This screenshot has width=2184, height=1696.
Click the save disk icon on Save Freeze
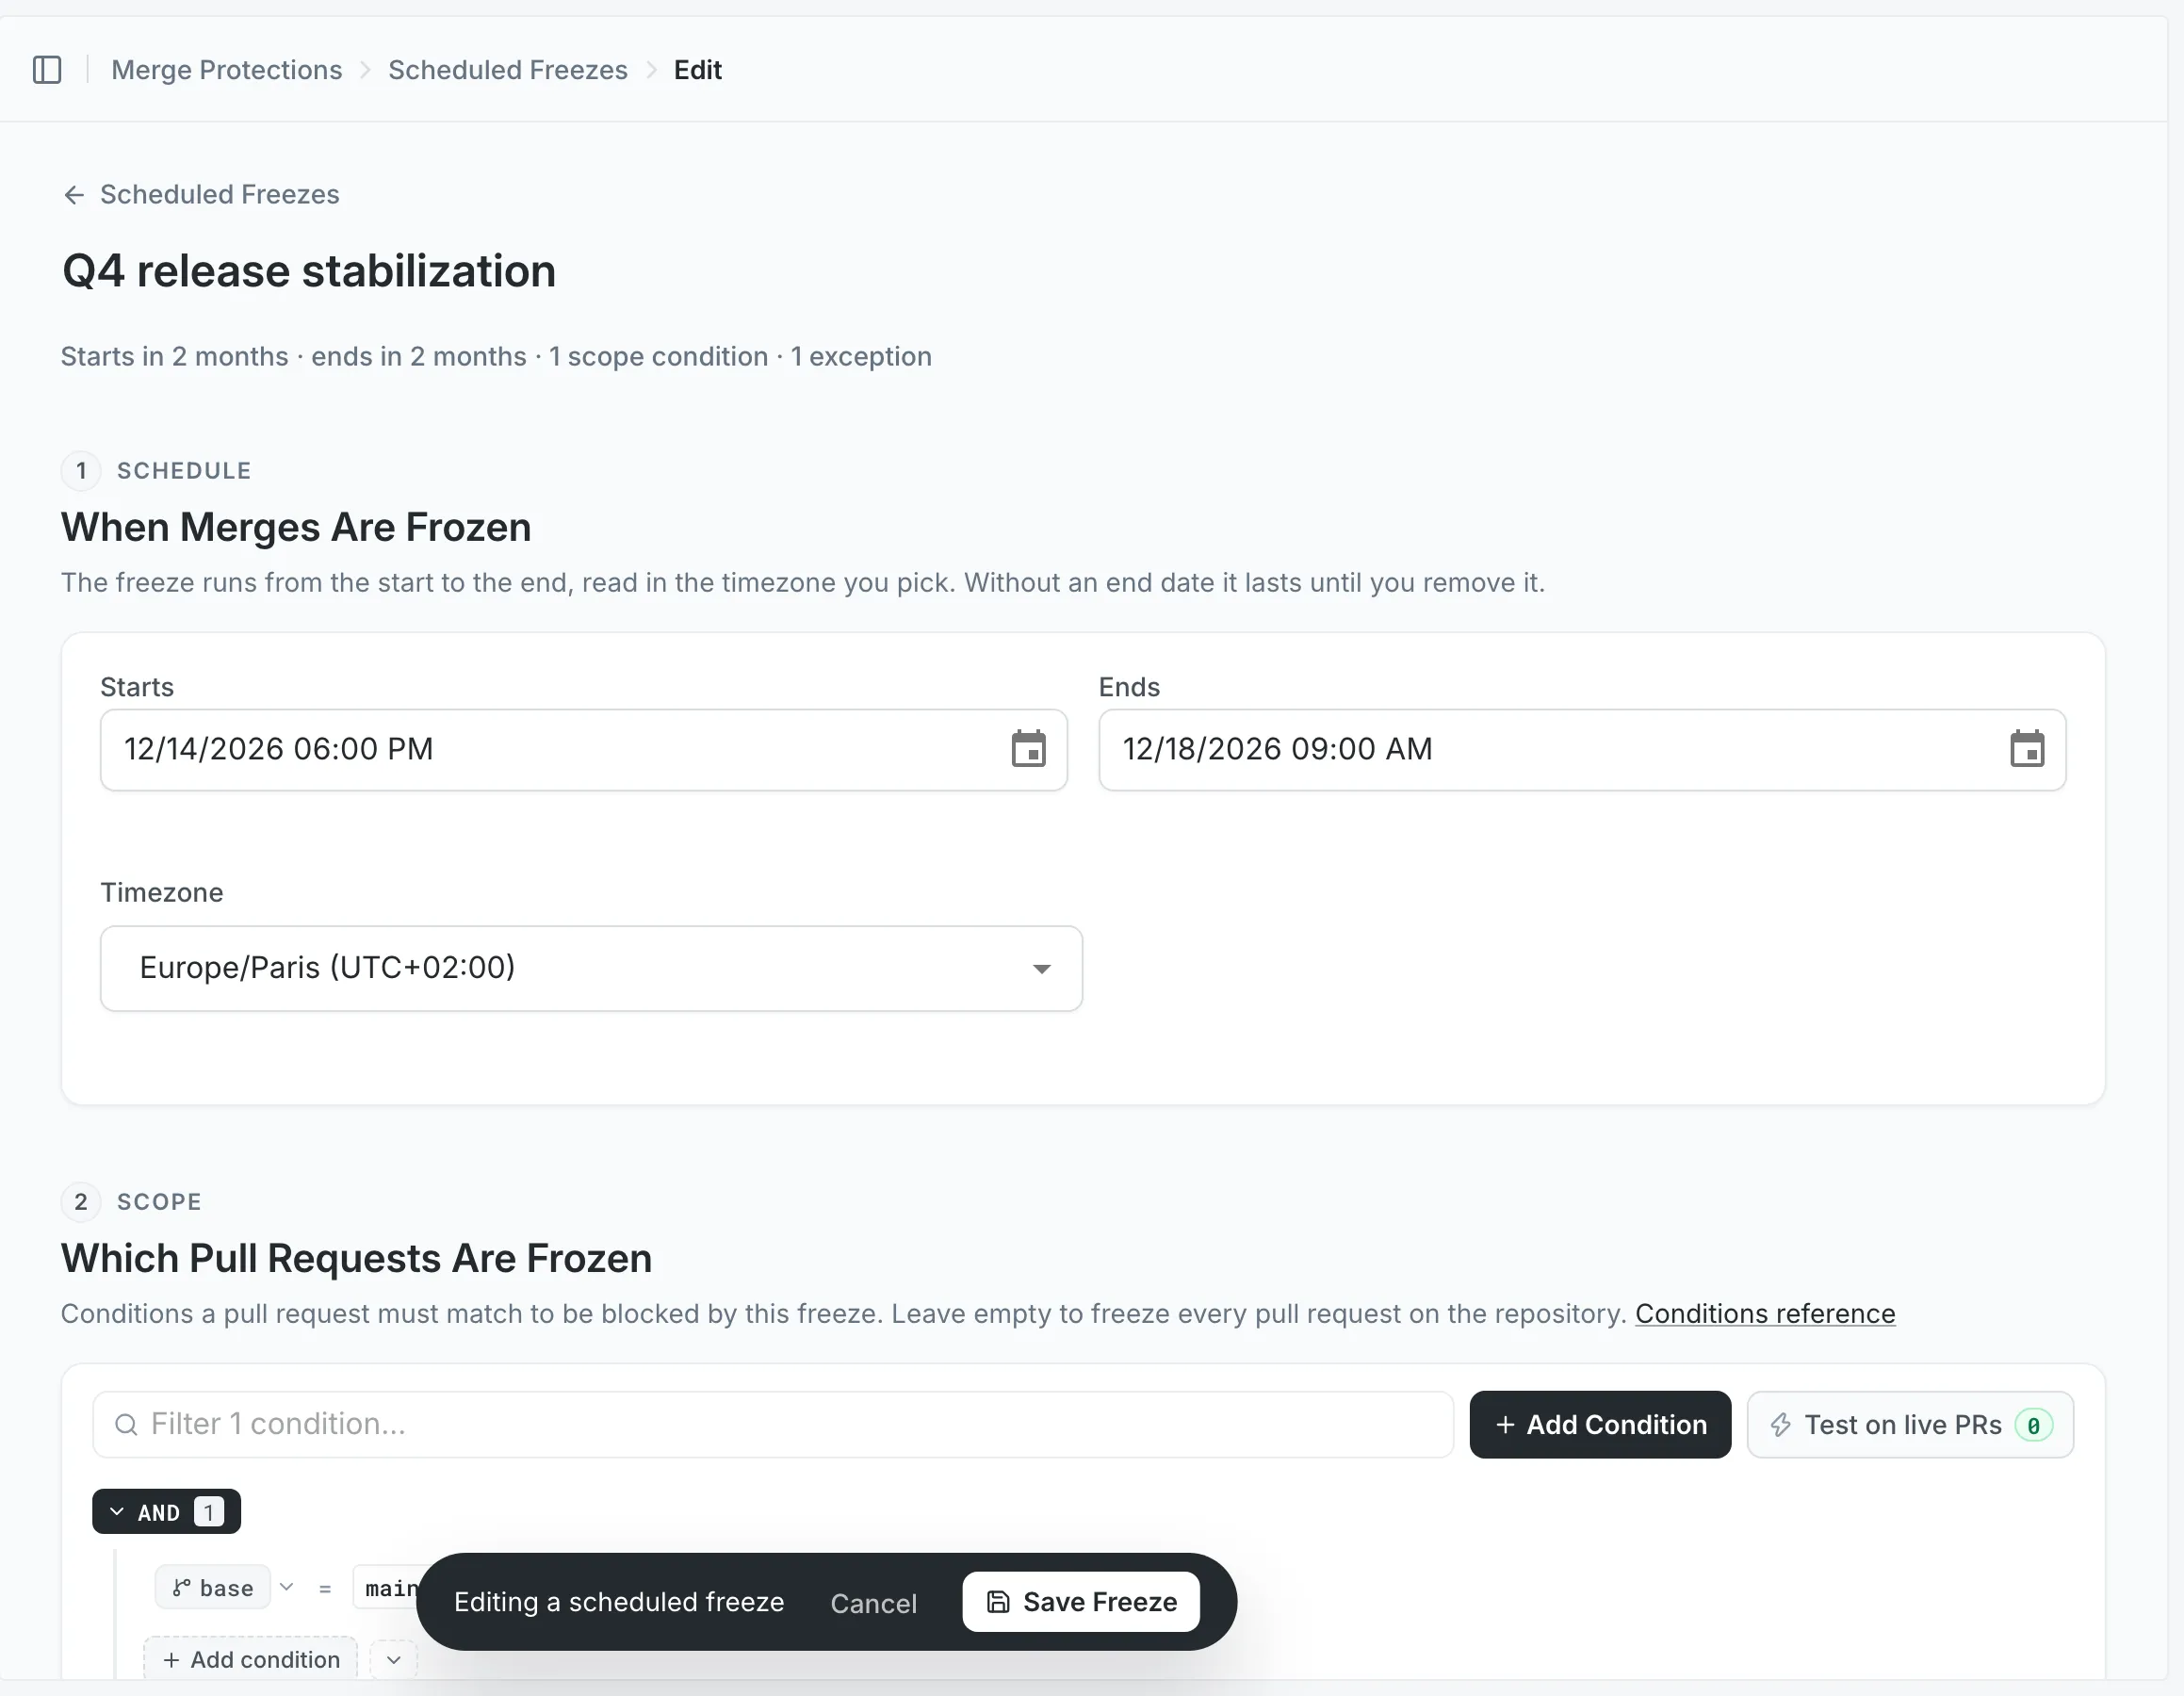pos(998,1602)
